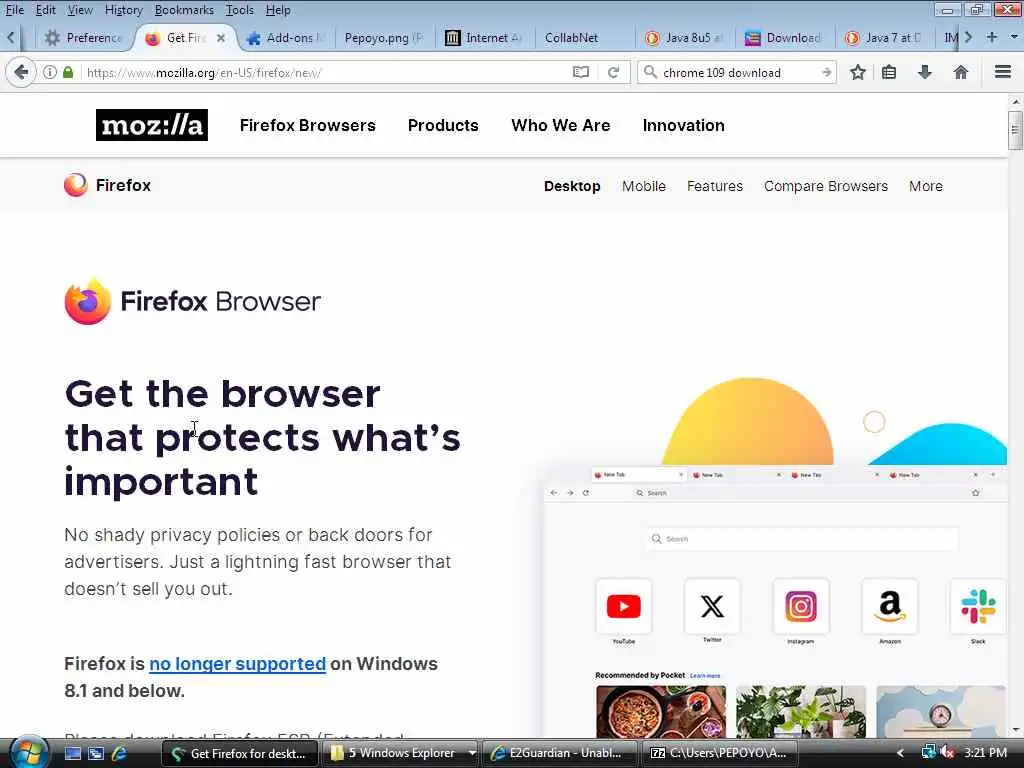1024x768 pixels.
Task: Open the Bookmarks menu
Action: (184, 10)
